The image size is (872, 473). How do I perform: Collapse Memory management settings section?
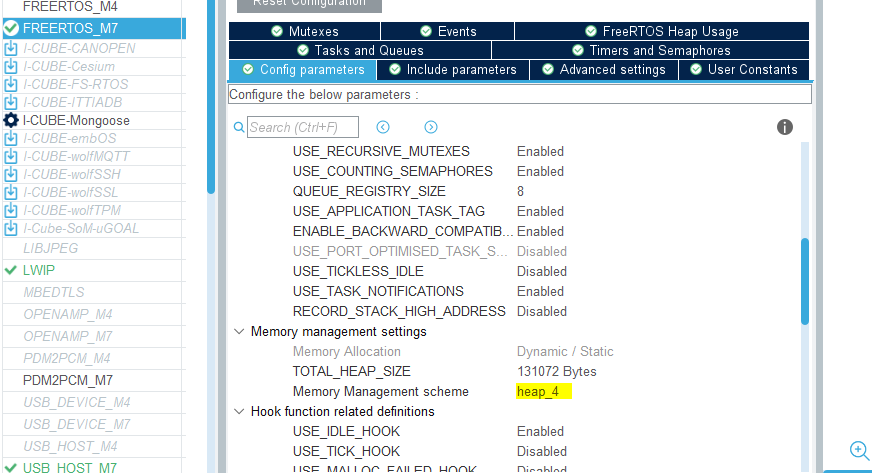tap(239, 332)
